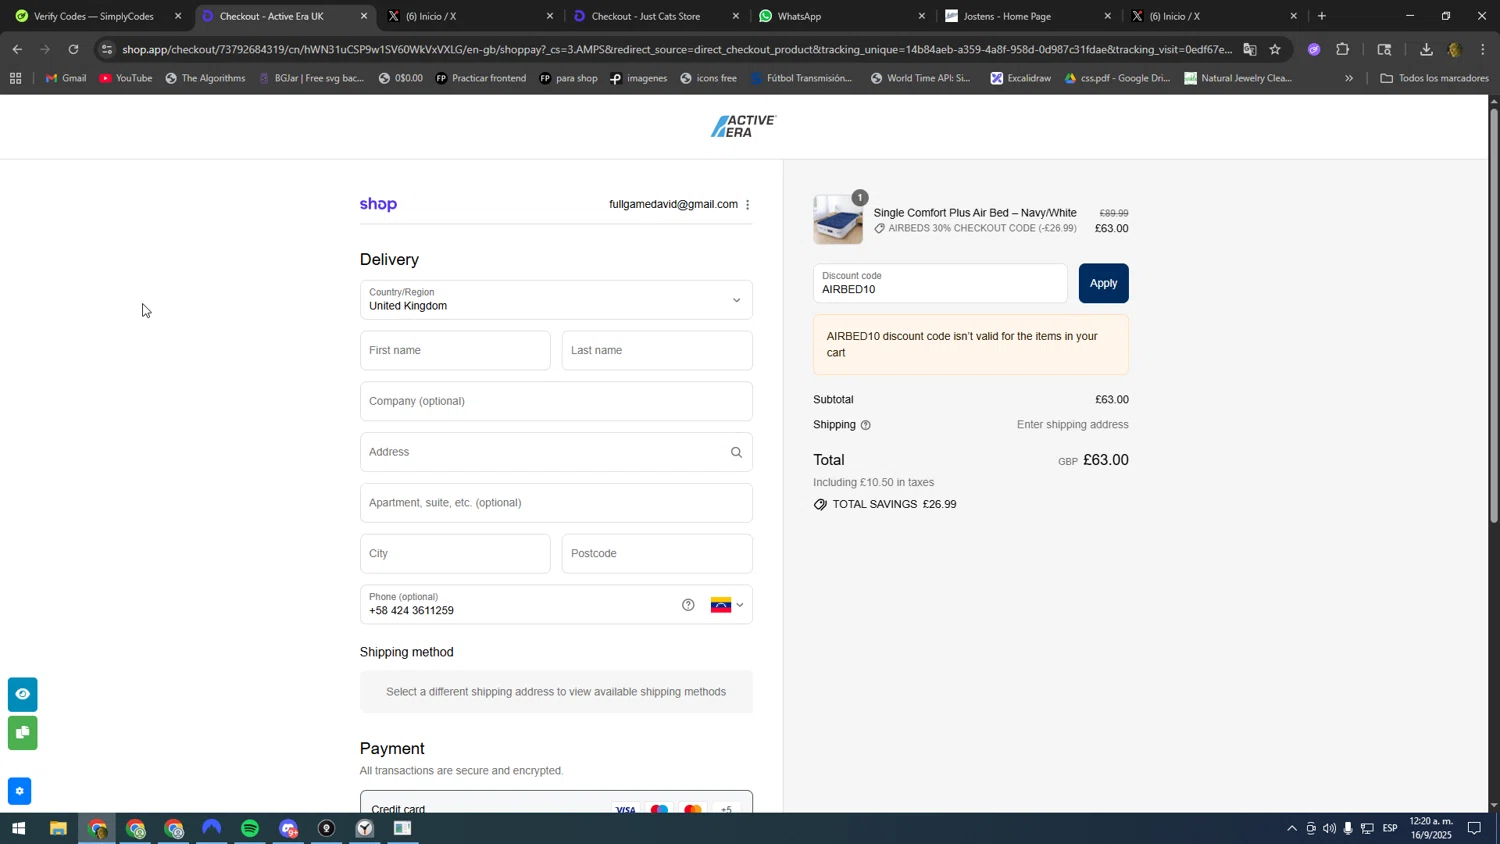Go back to previous page
This screenshot has width=1500, height=844.
point(17,49)
